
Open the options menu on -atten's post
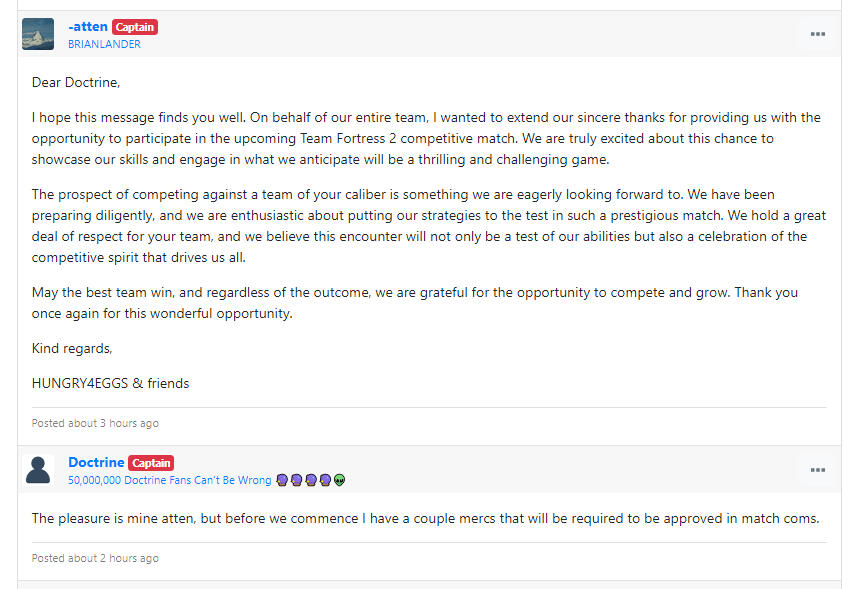click(x=817, y=34)
